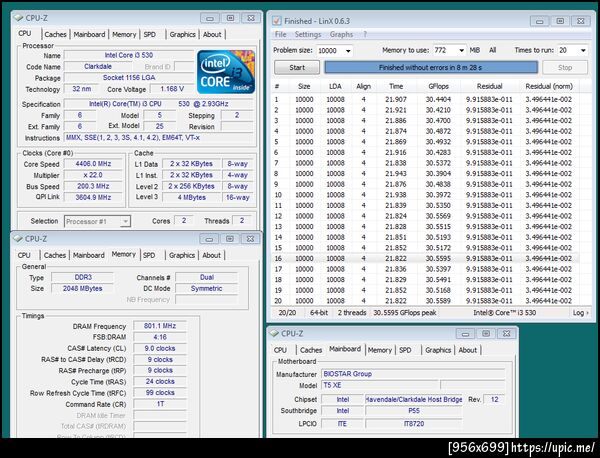Expand the Processor #1 selection dropdown
Screen dimensions: 600x458
point(125,221)
